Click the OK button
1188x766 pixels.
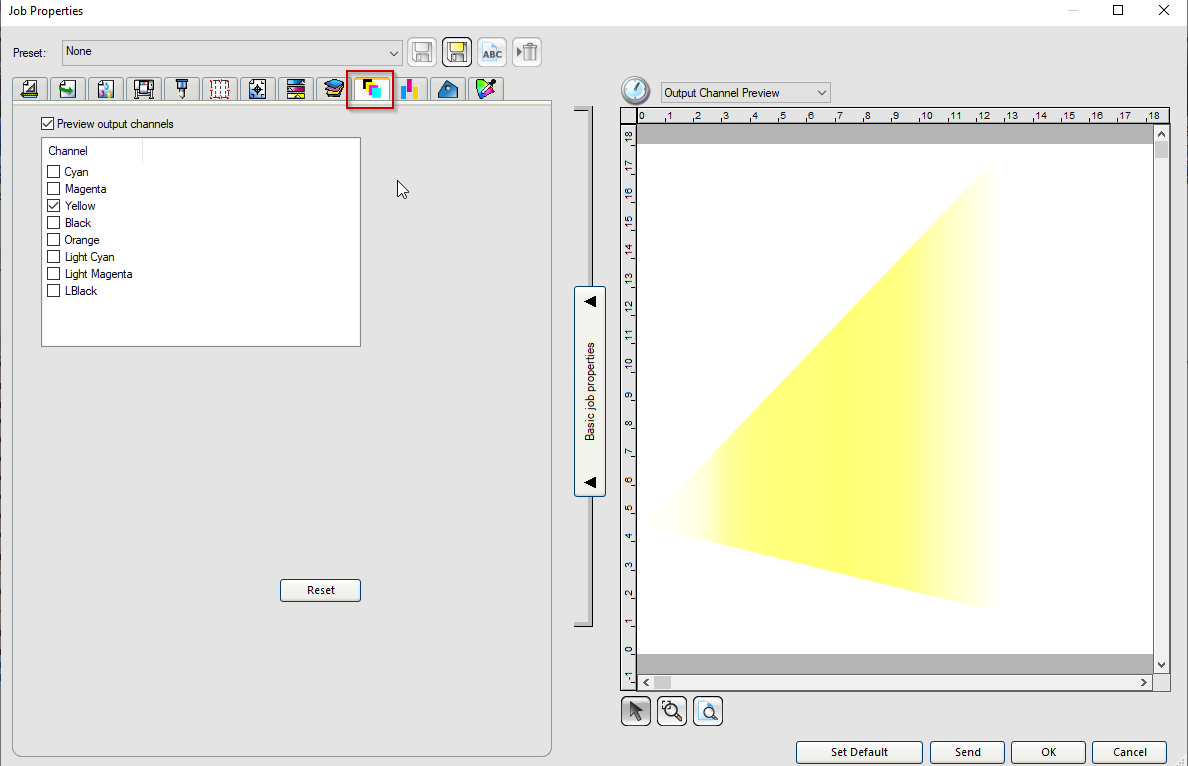pos(1049,752)
